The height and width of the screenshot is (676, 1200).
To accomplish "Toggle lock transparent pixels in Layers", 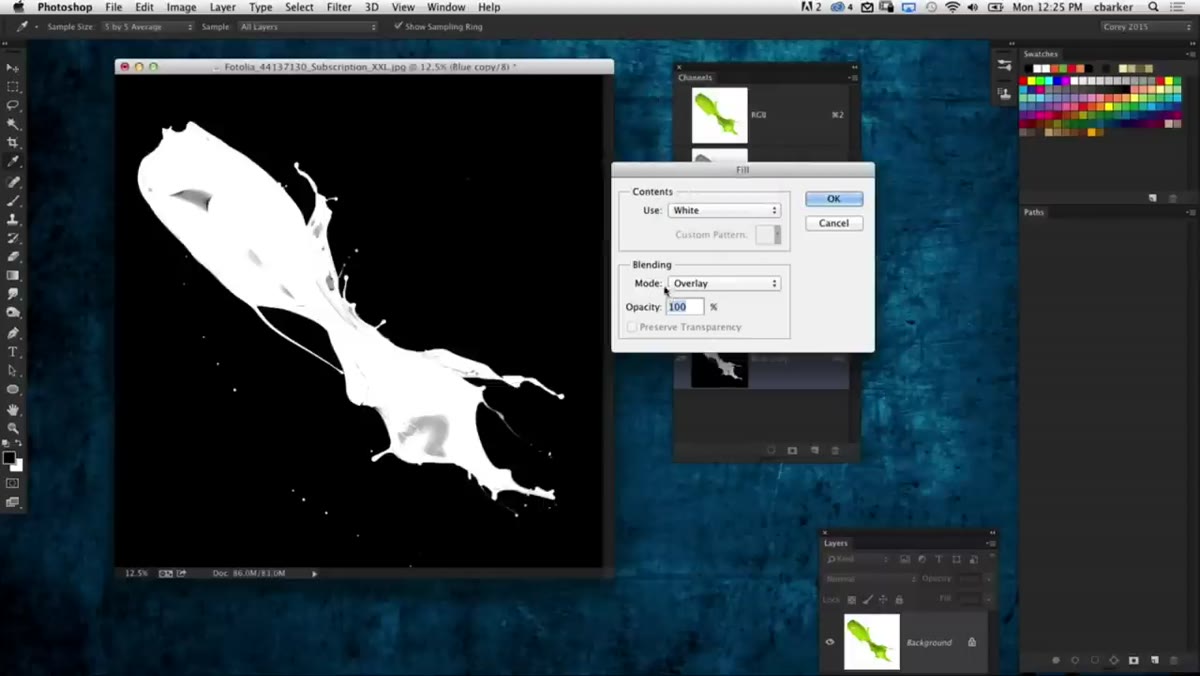I will 852,600.
